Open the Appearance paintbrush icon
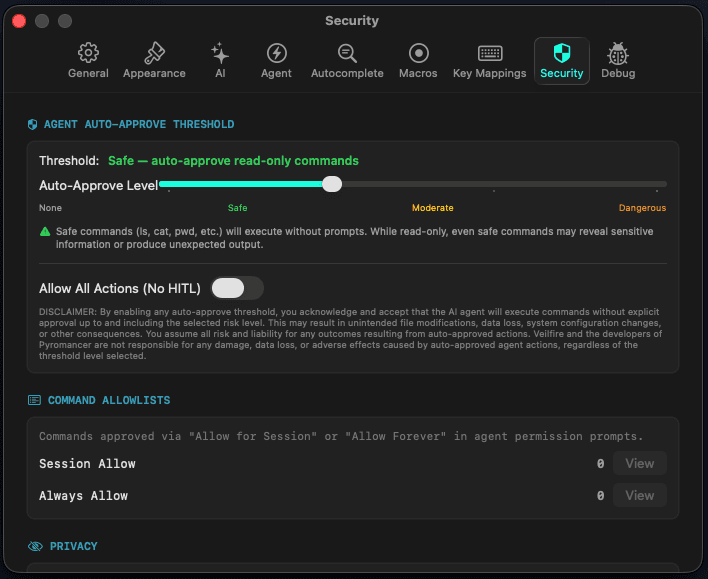Viewport: 708px width, 579px height. (x=154, y=53)
